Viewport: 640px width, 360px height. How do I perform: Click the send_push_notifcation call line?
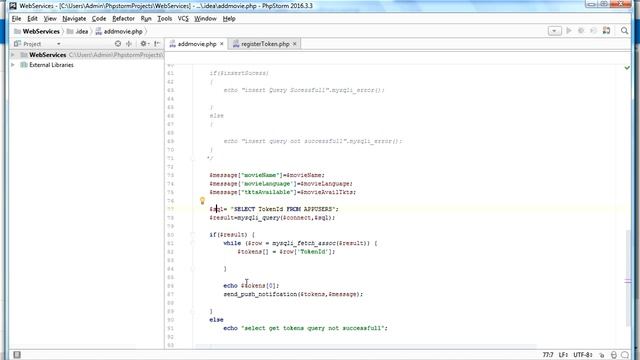293,294
